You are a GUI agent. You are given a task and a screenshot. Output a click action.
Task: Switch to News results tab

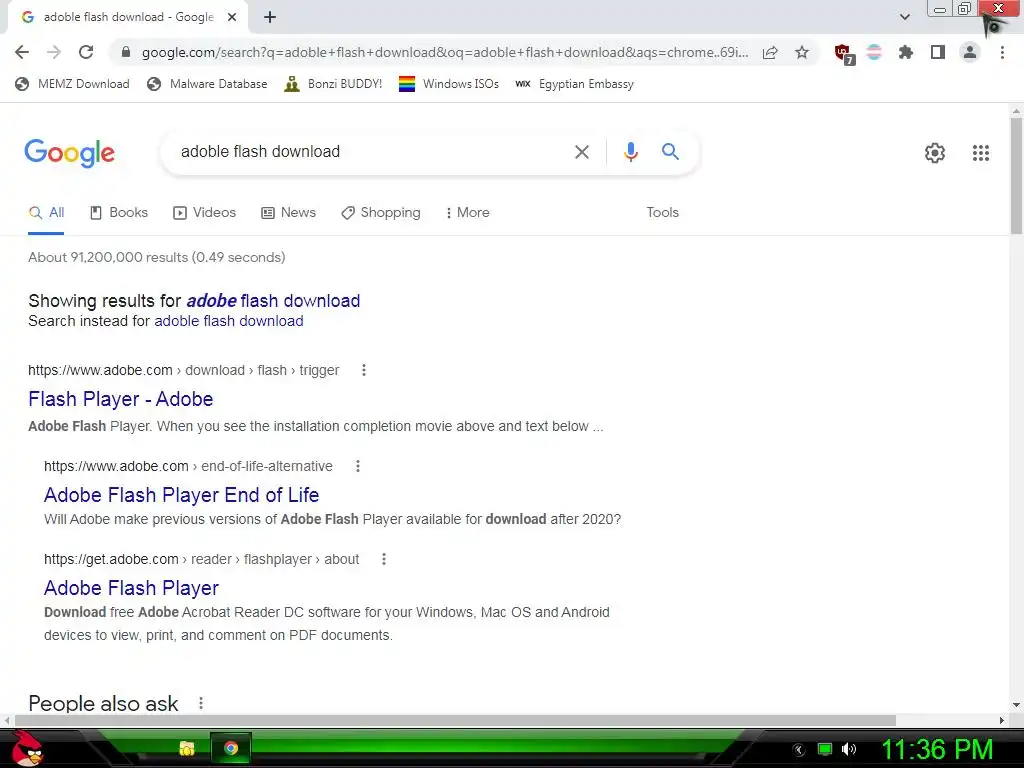pos(289,213)
